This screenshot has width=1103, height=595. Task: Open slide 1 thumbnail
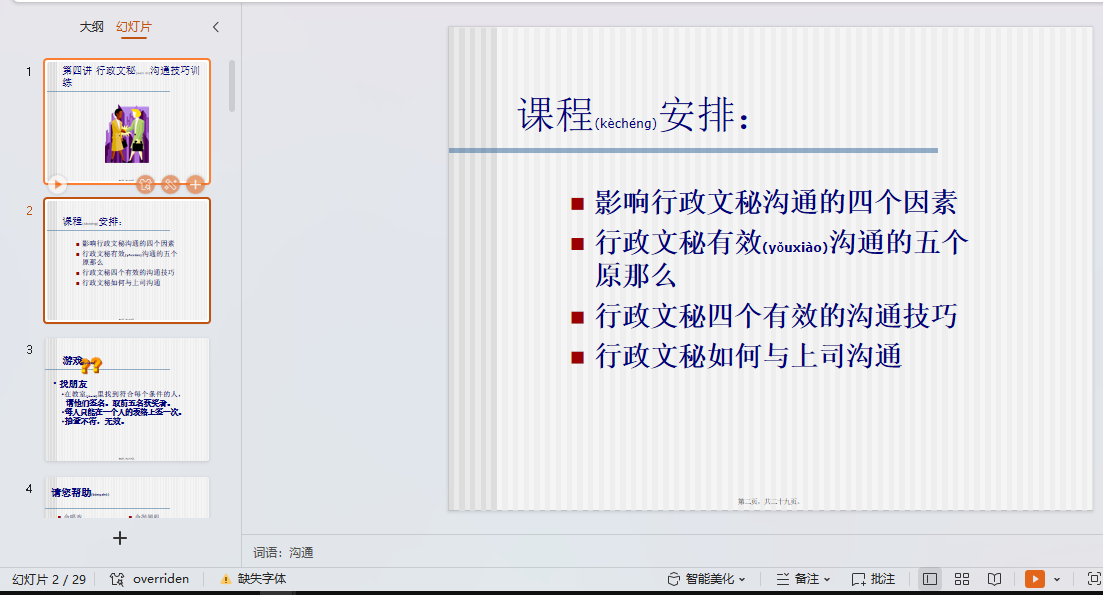point(127,121)
